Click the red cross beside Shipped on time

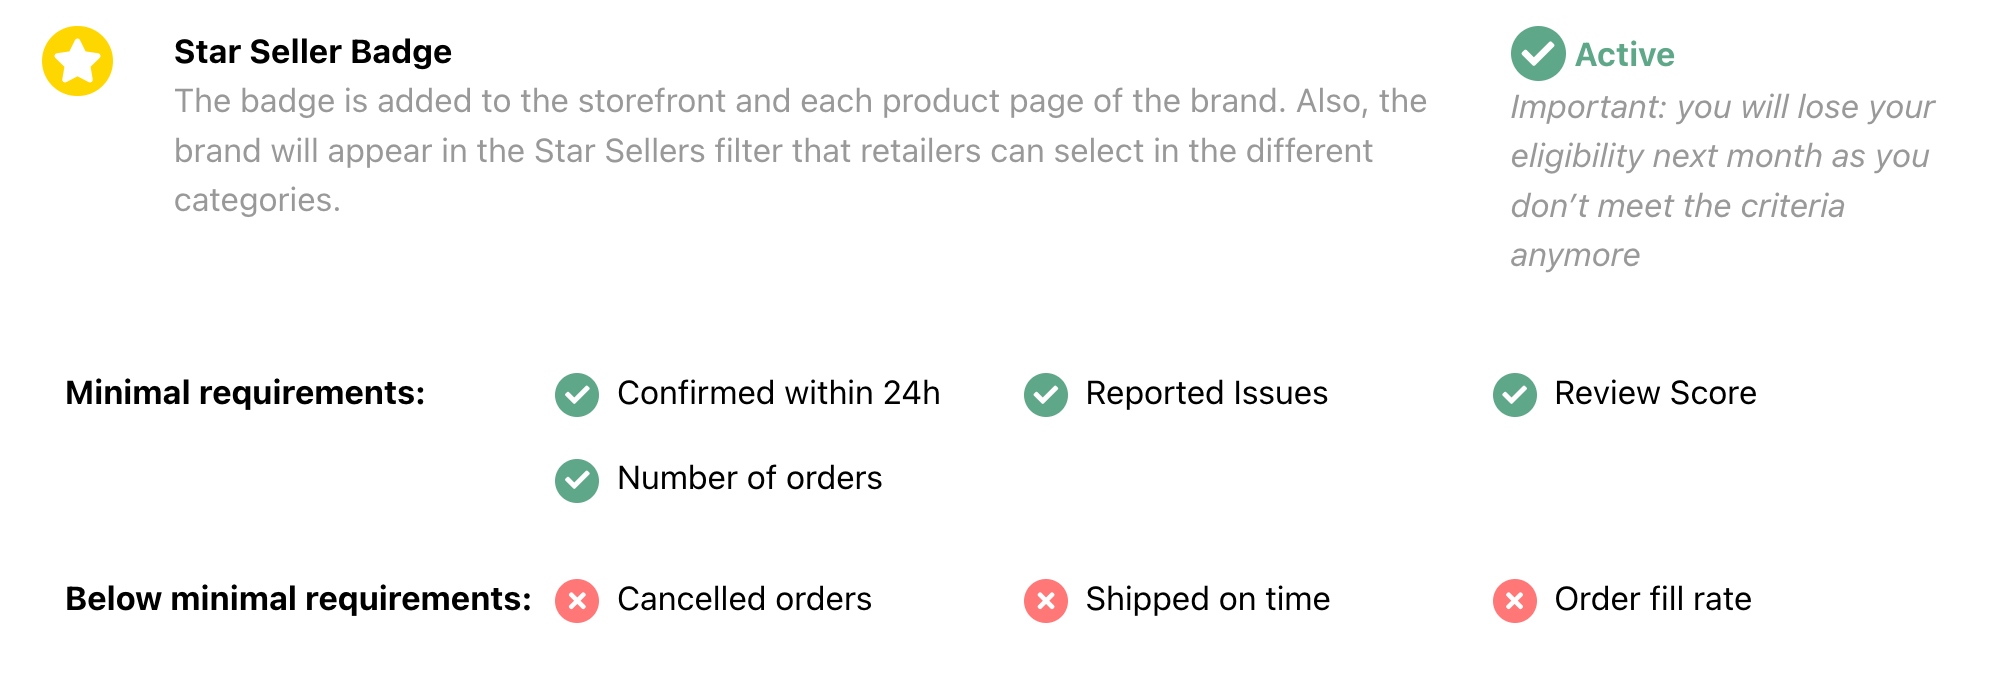1046,601
